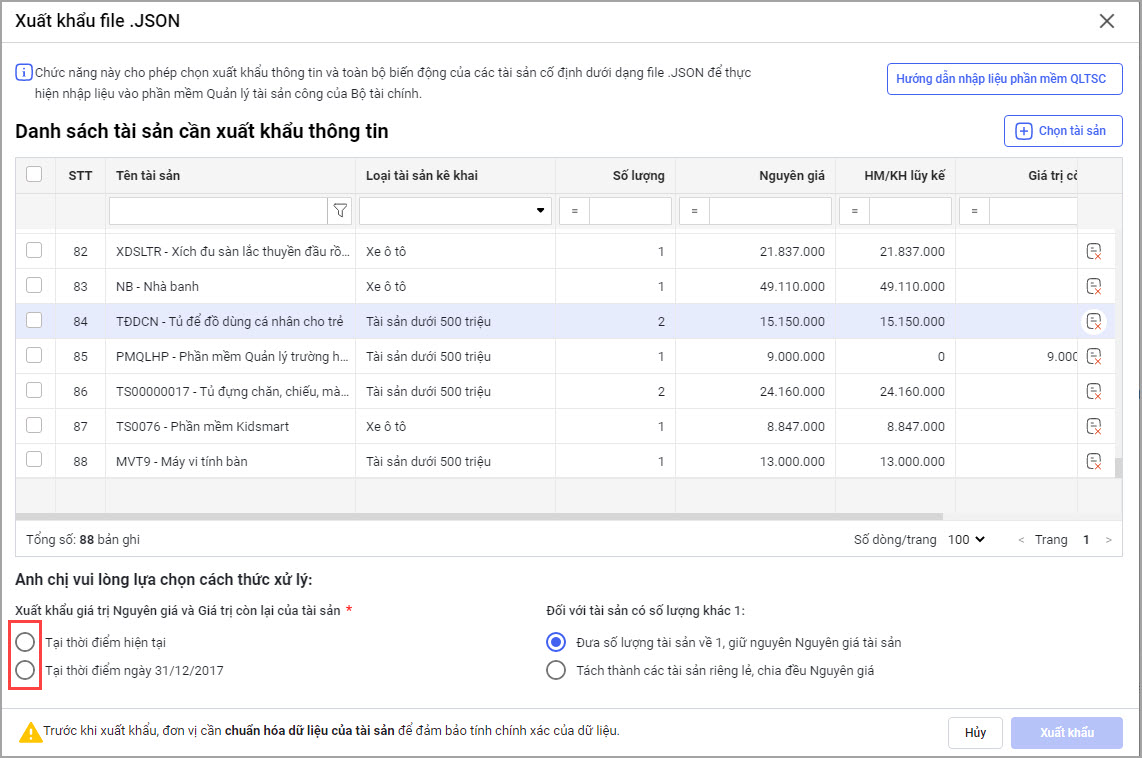Click remove icon for TS0076 Phần mềm Kidsmart

click(x=1094, y=426)
